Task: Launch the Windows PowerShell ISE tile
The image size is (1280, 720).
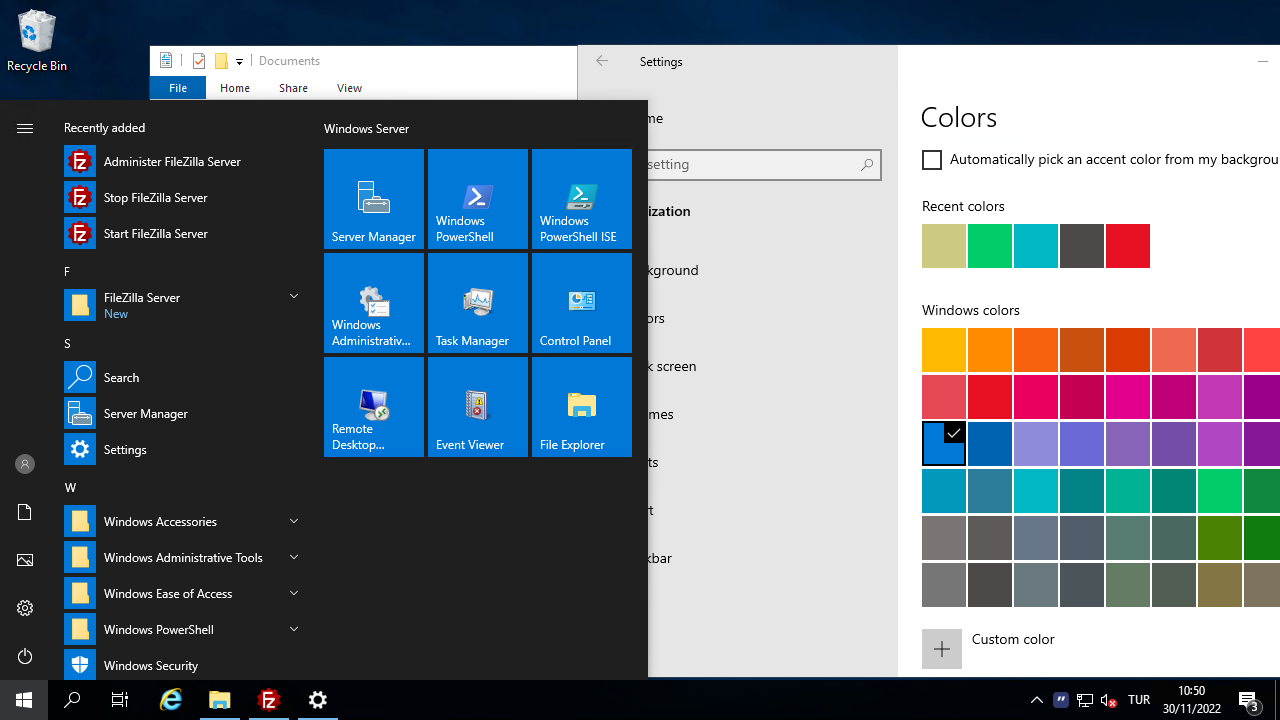Action: (582, 199)
